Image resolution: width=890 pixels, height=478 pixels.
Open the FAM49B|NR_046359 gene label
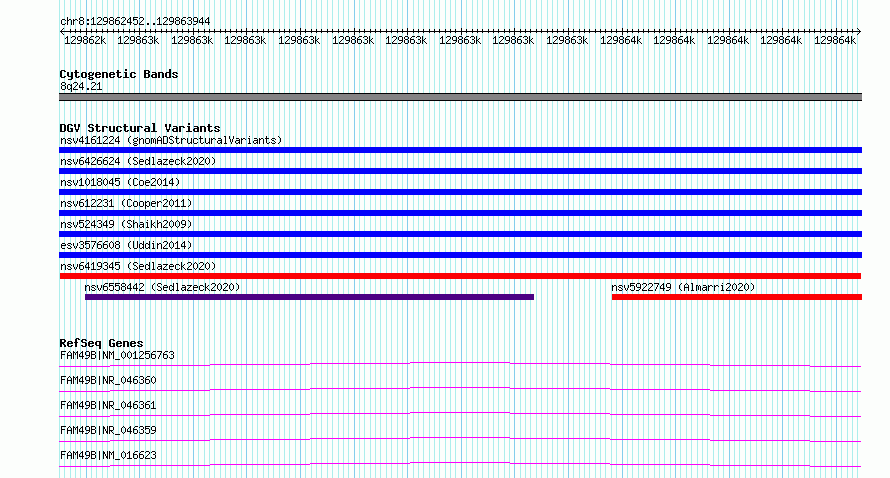click(108, 430)
